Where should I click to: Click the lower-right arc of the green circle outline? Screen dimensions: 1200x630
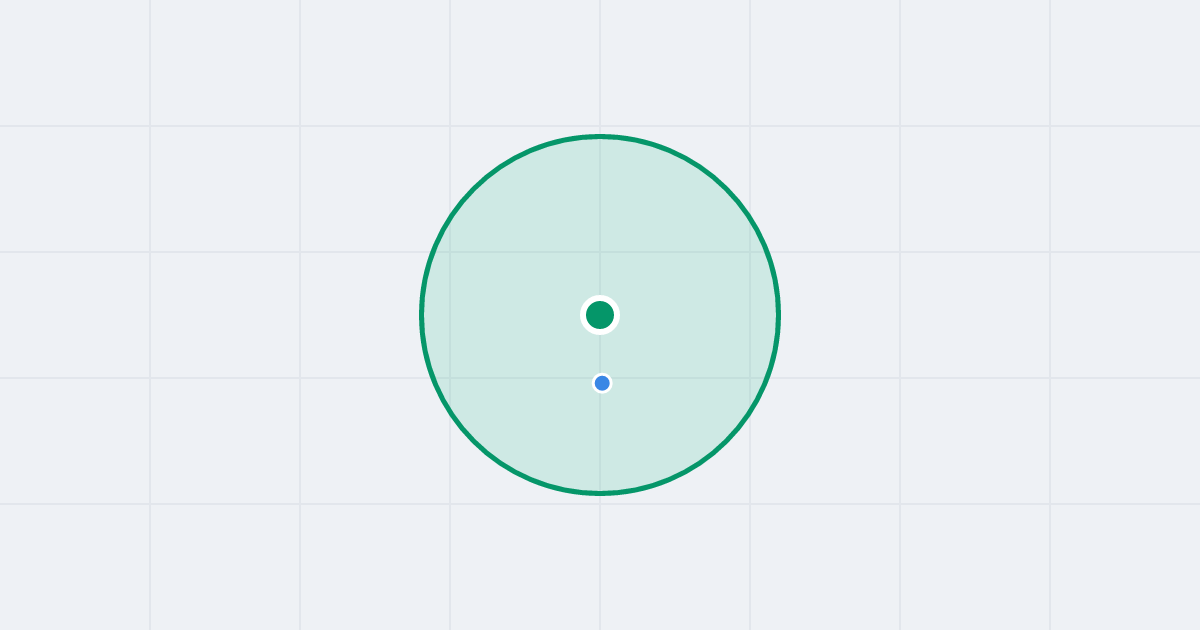(x=726, y=441)
